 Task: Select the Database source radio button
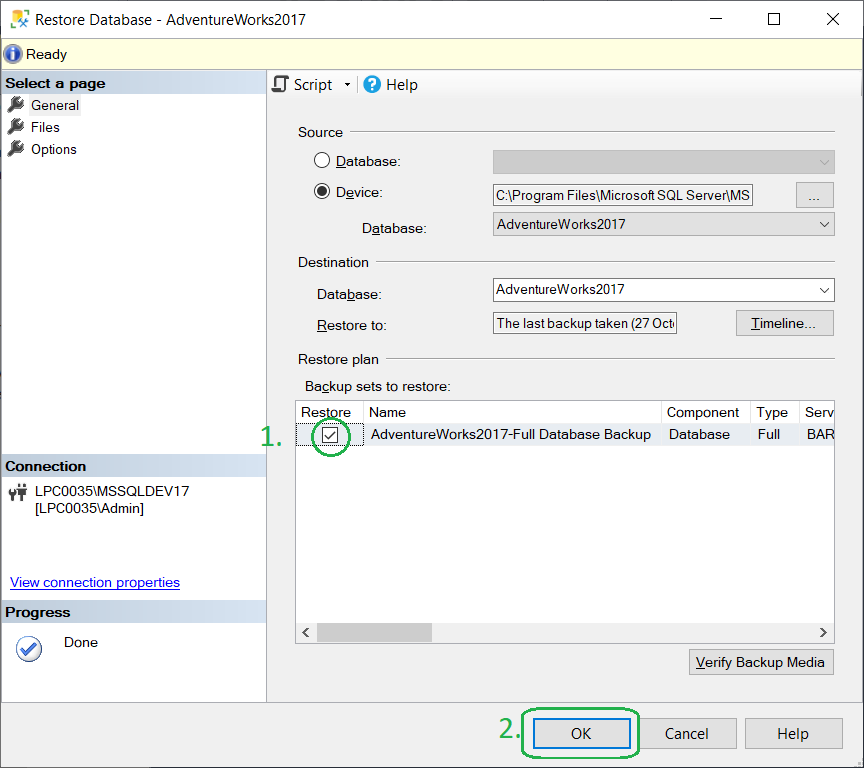pos(322,161)
